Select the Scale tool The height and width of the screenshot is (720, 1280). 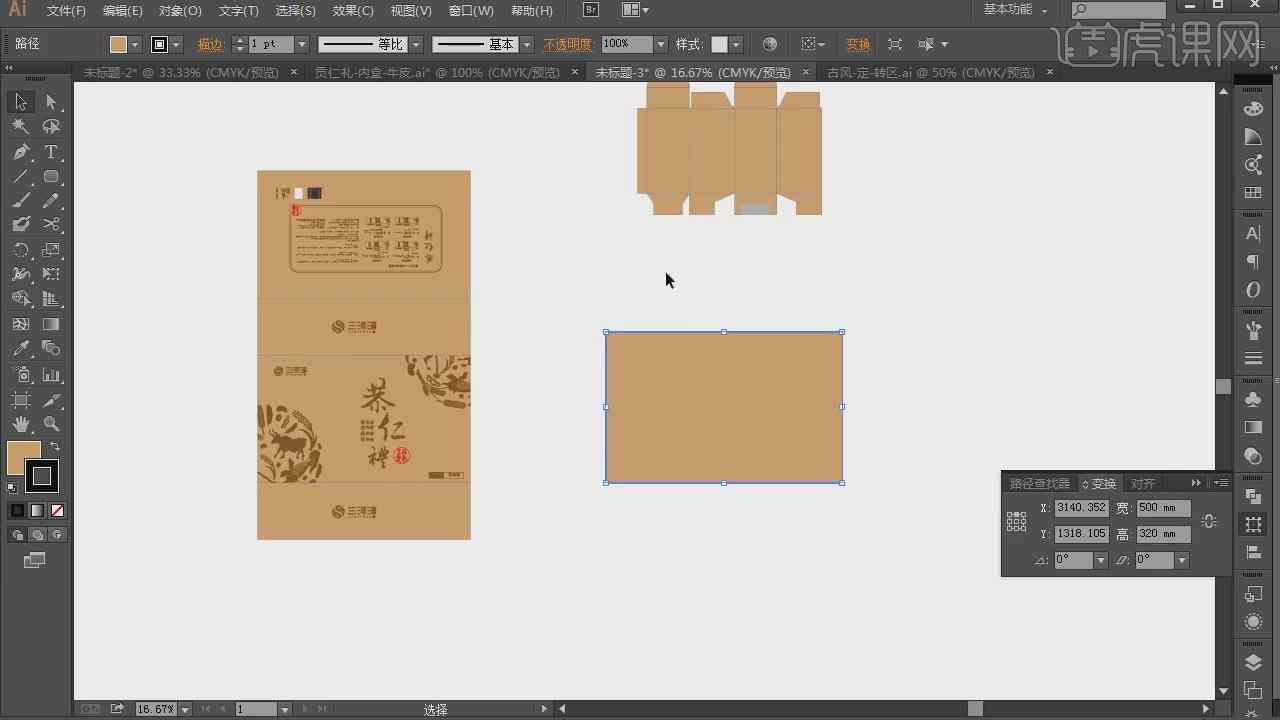(51, 250)
